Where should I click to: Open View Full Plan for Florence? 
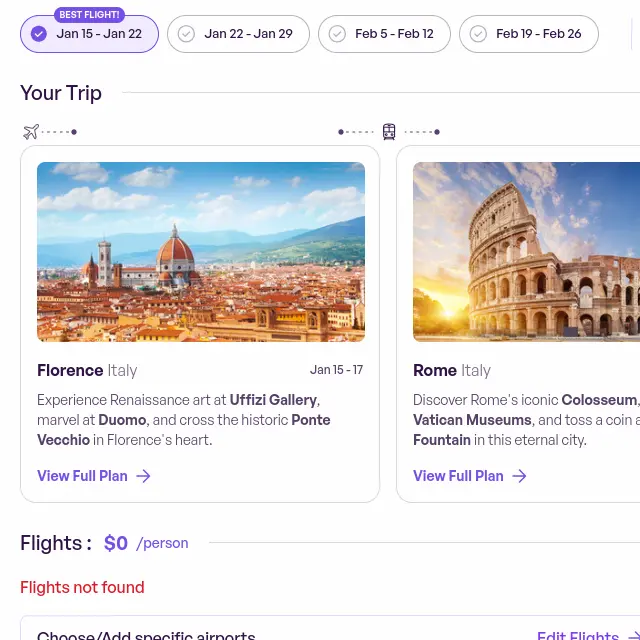tap(94, 476)
